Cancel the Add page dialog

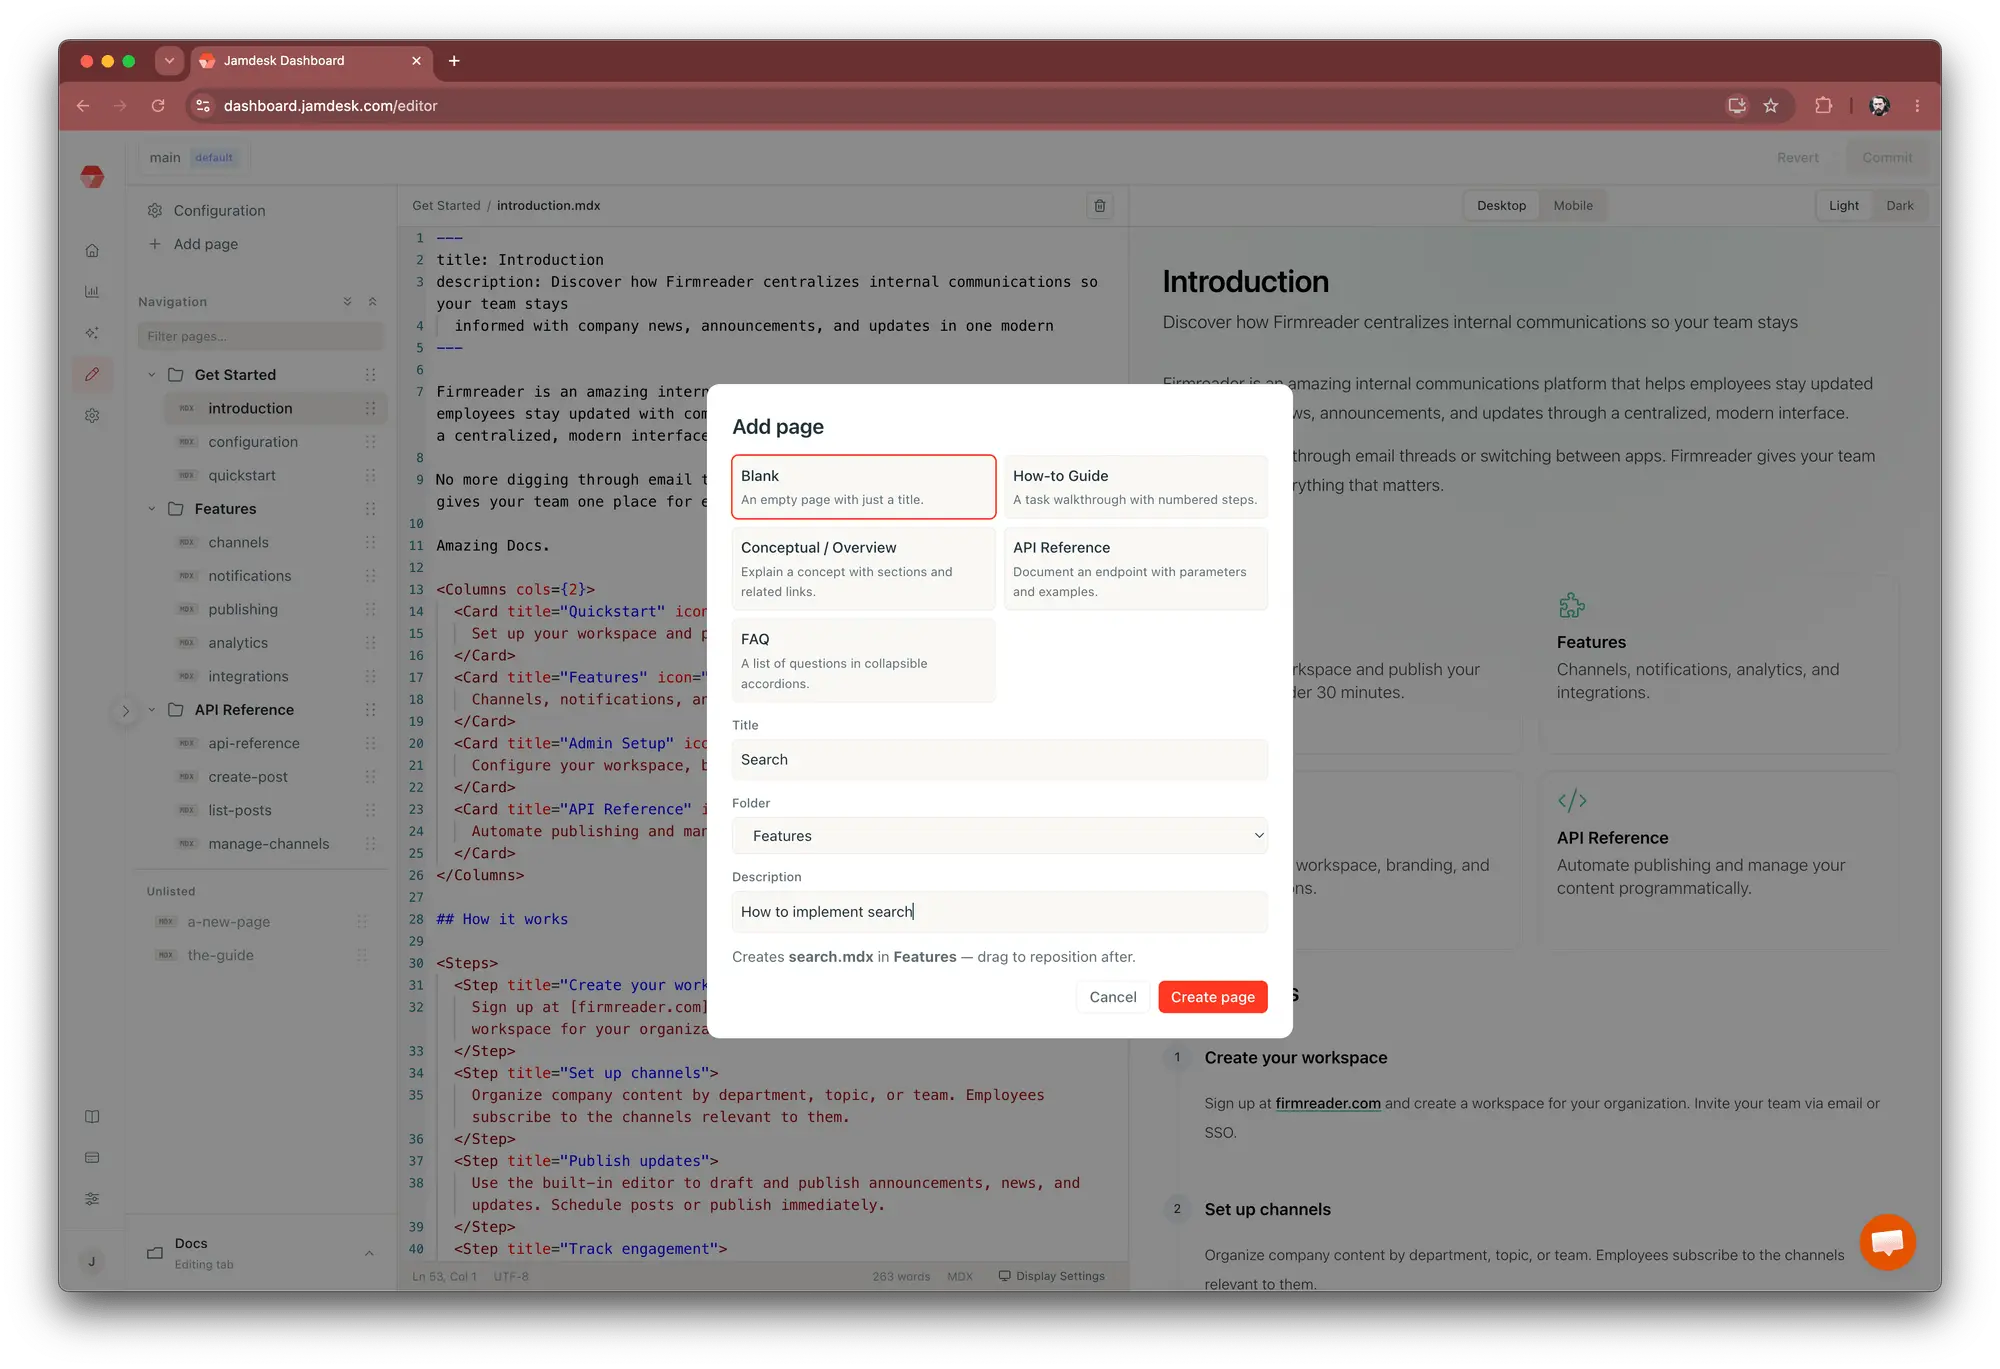[1113, 997]
